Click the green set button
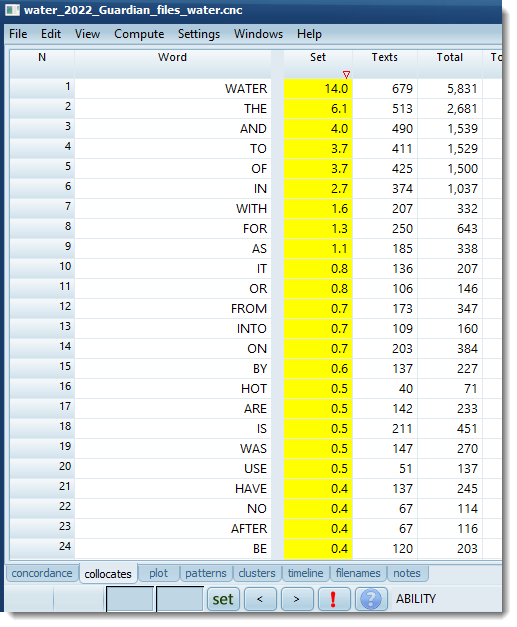 223,599
